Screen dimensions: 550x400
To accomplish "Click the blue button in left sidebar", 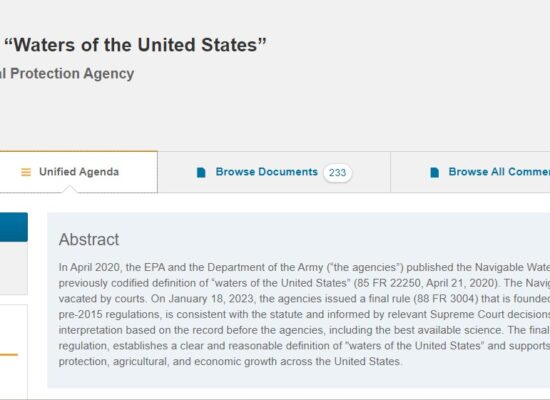I will (14, 227).
